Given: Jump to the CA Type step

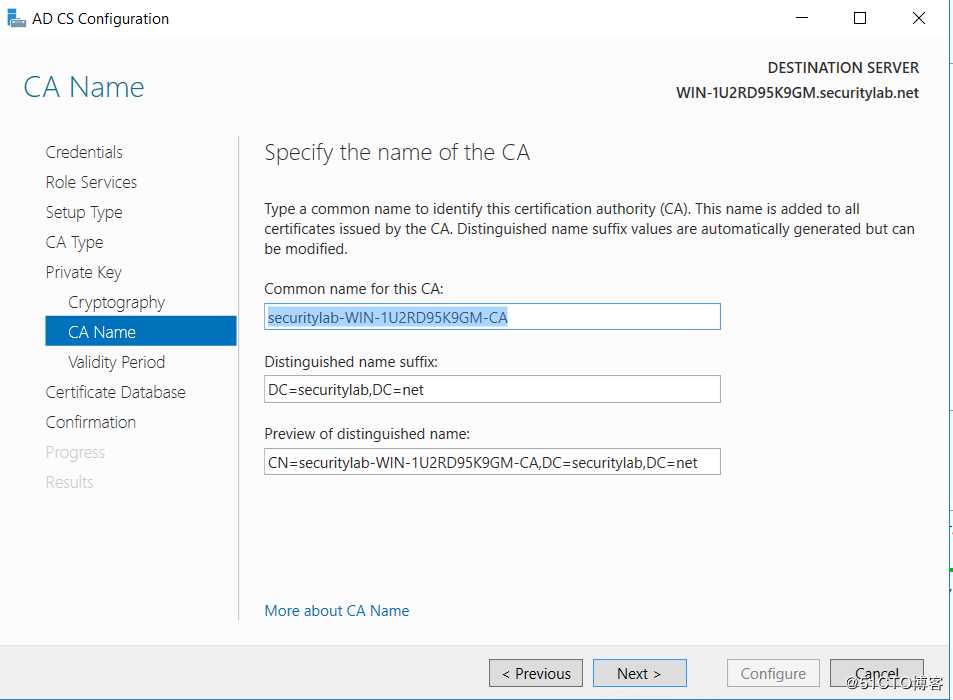Looking at the screenshot, I should pos(74,242).
